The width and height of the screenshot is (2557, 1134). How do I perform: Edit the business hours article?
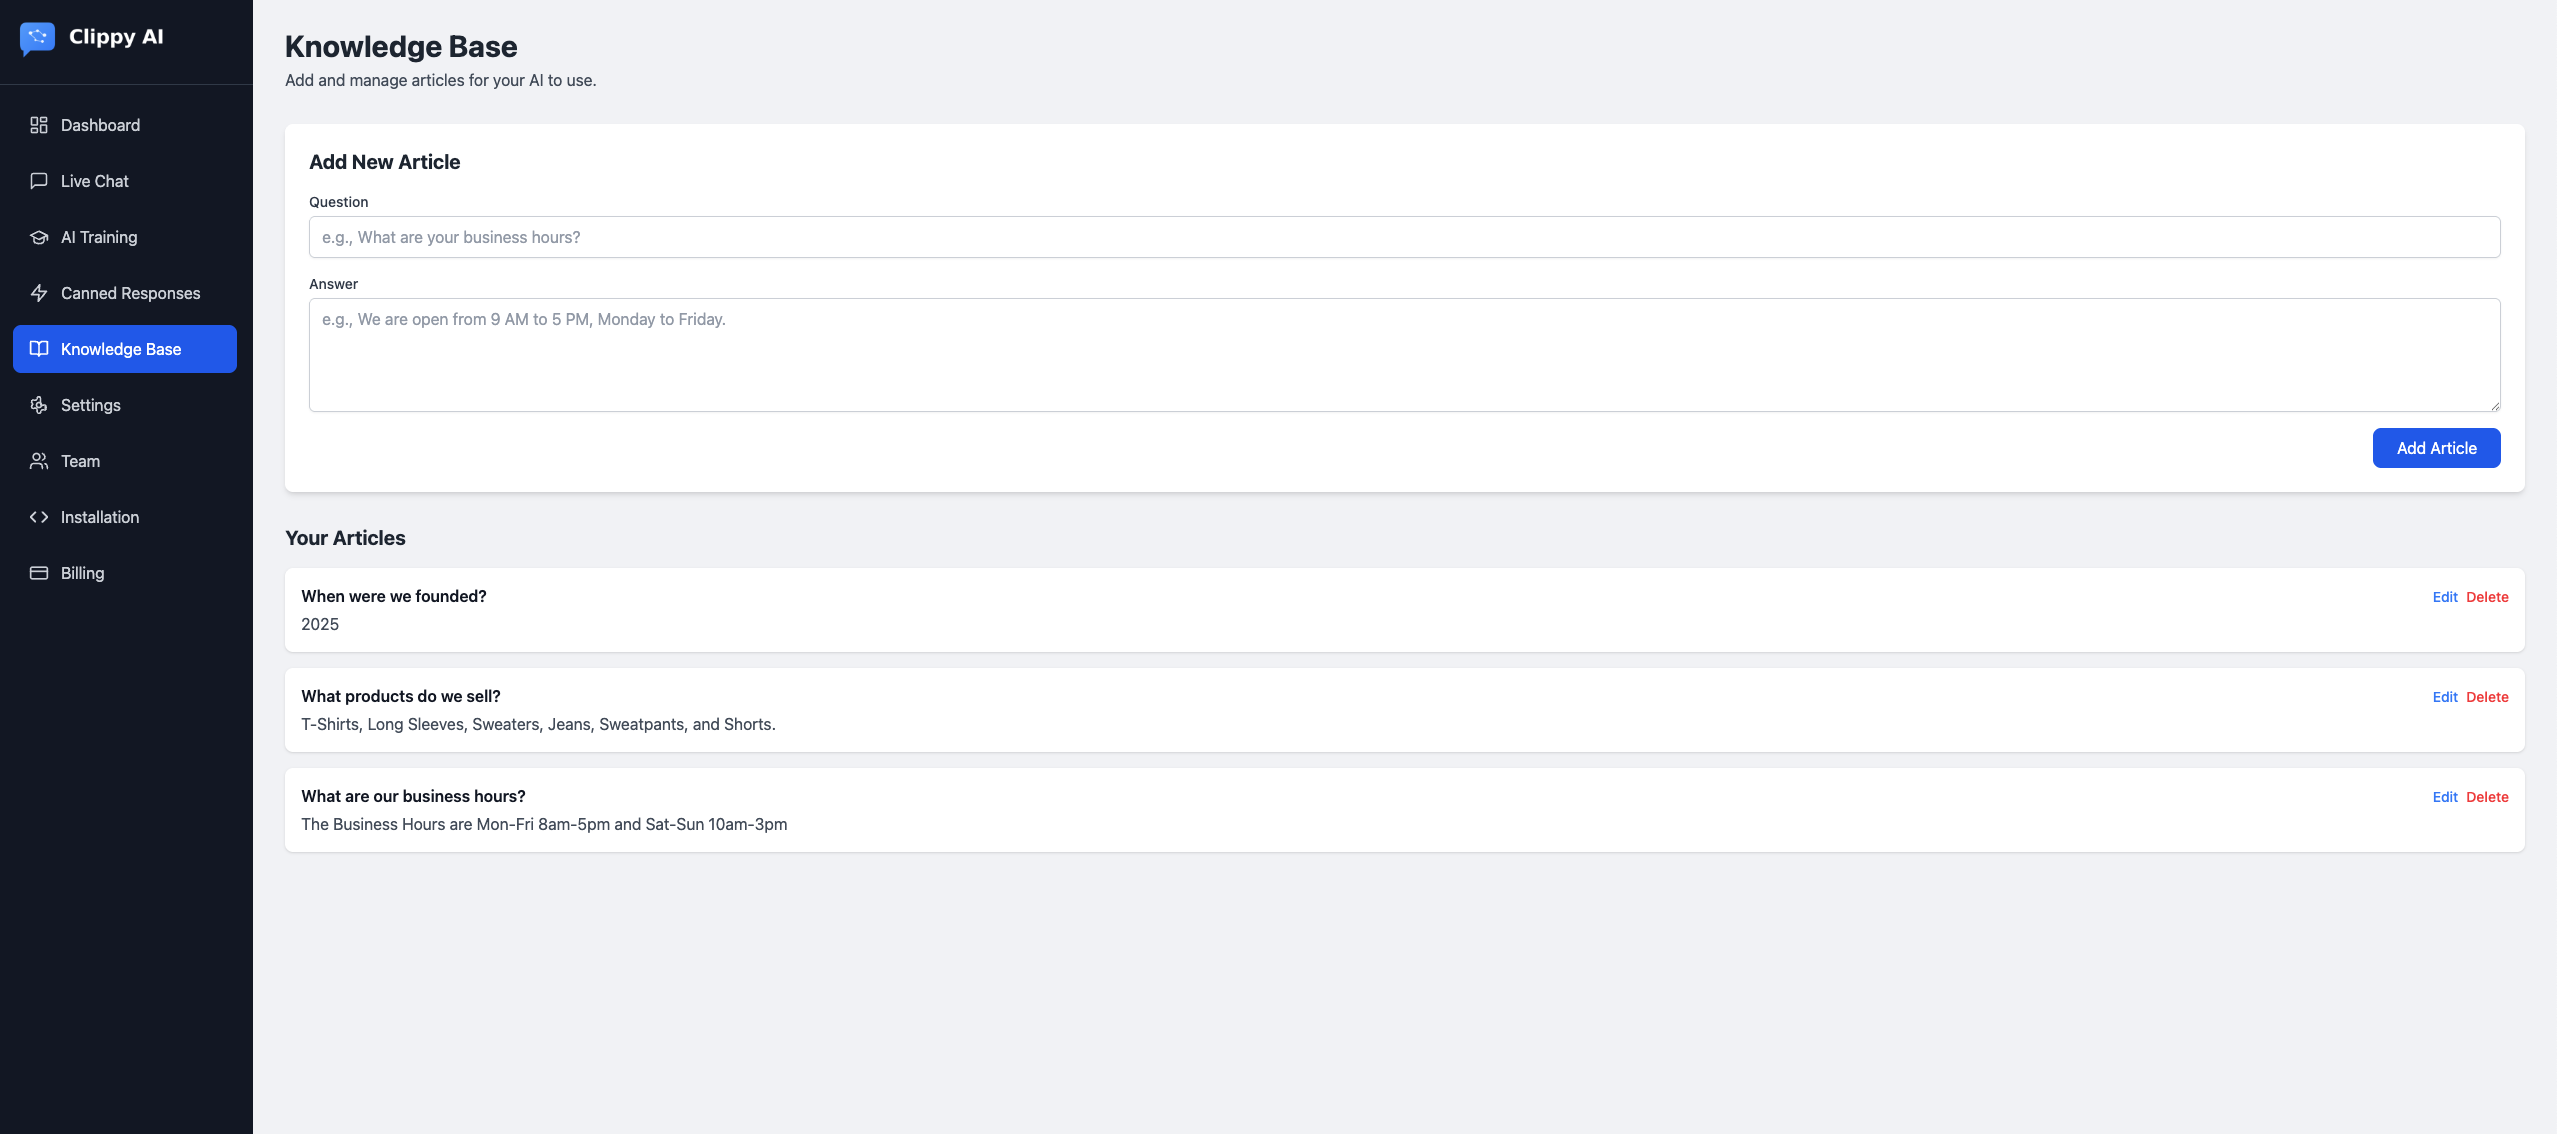[x=2445, y=797]
